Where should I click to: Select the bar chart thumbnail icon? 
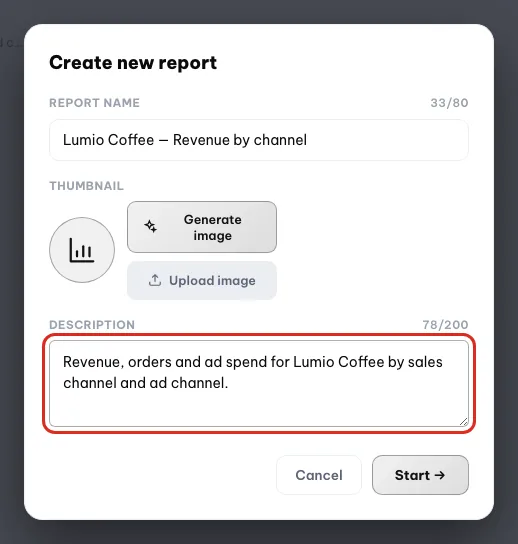pyautogui.click(x=82, y=250)
